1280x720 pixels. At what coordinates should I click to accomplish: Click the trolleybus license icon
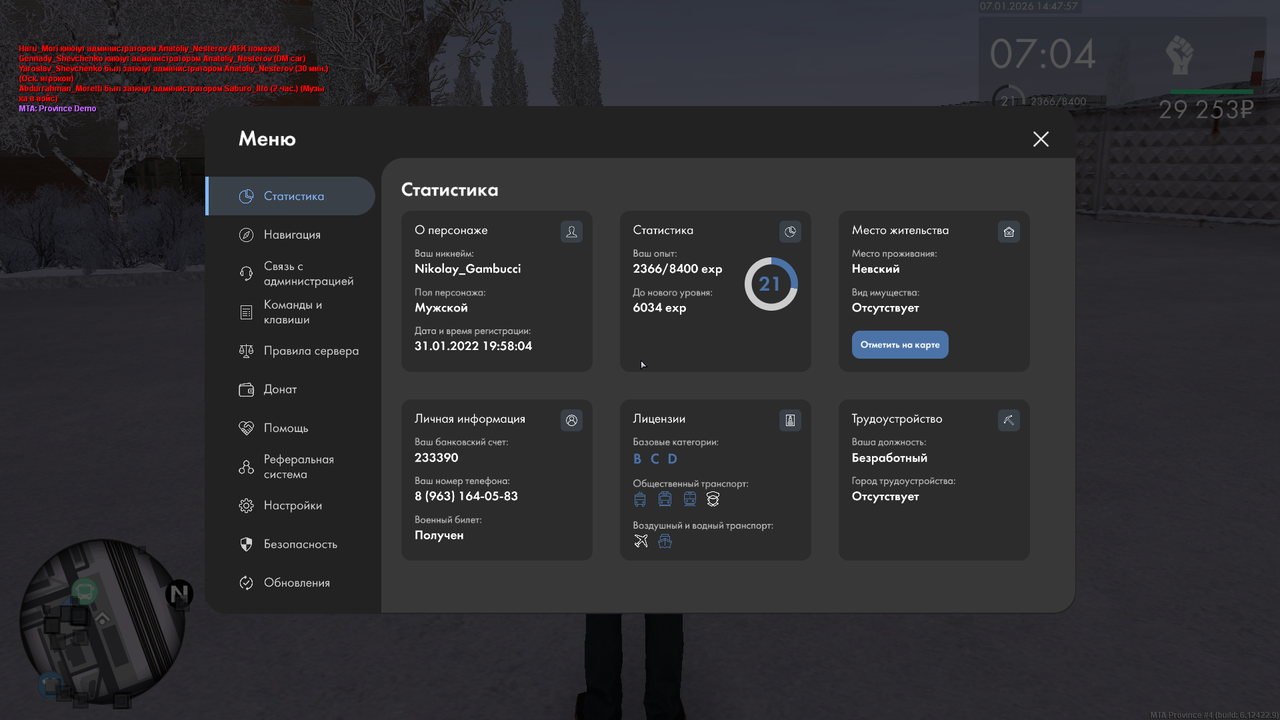point(640,499)
